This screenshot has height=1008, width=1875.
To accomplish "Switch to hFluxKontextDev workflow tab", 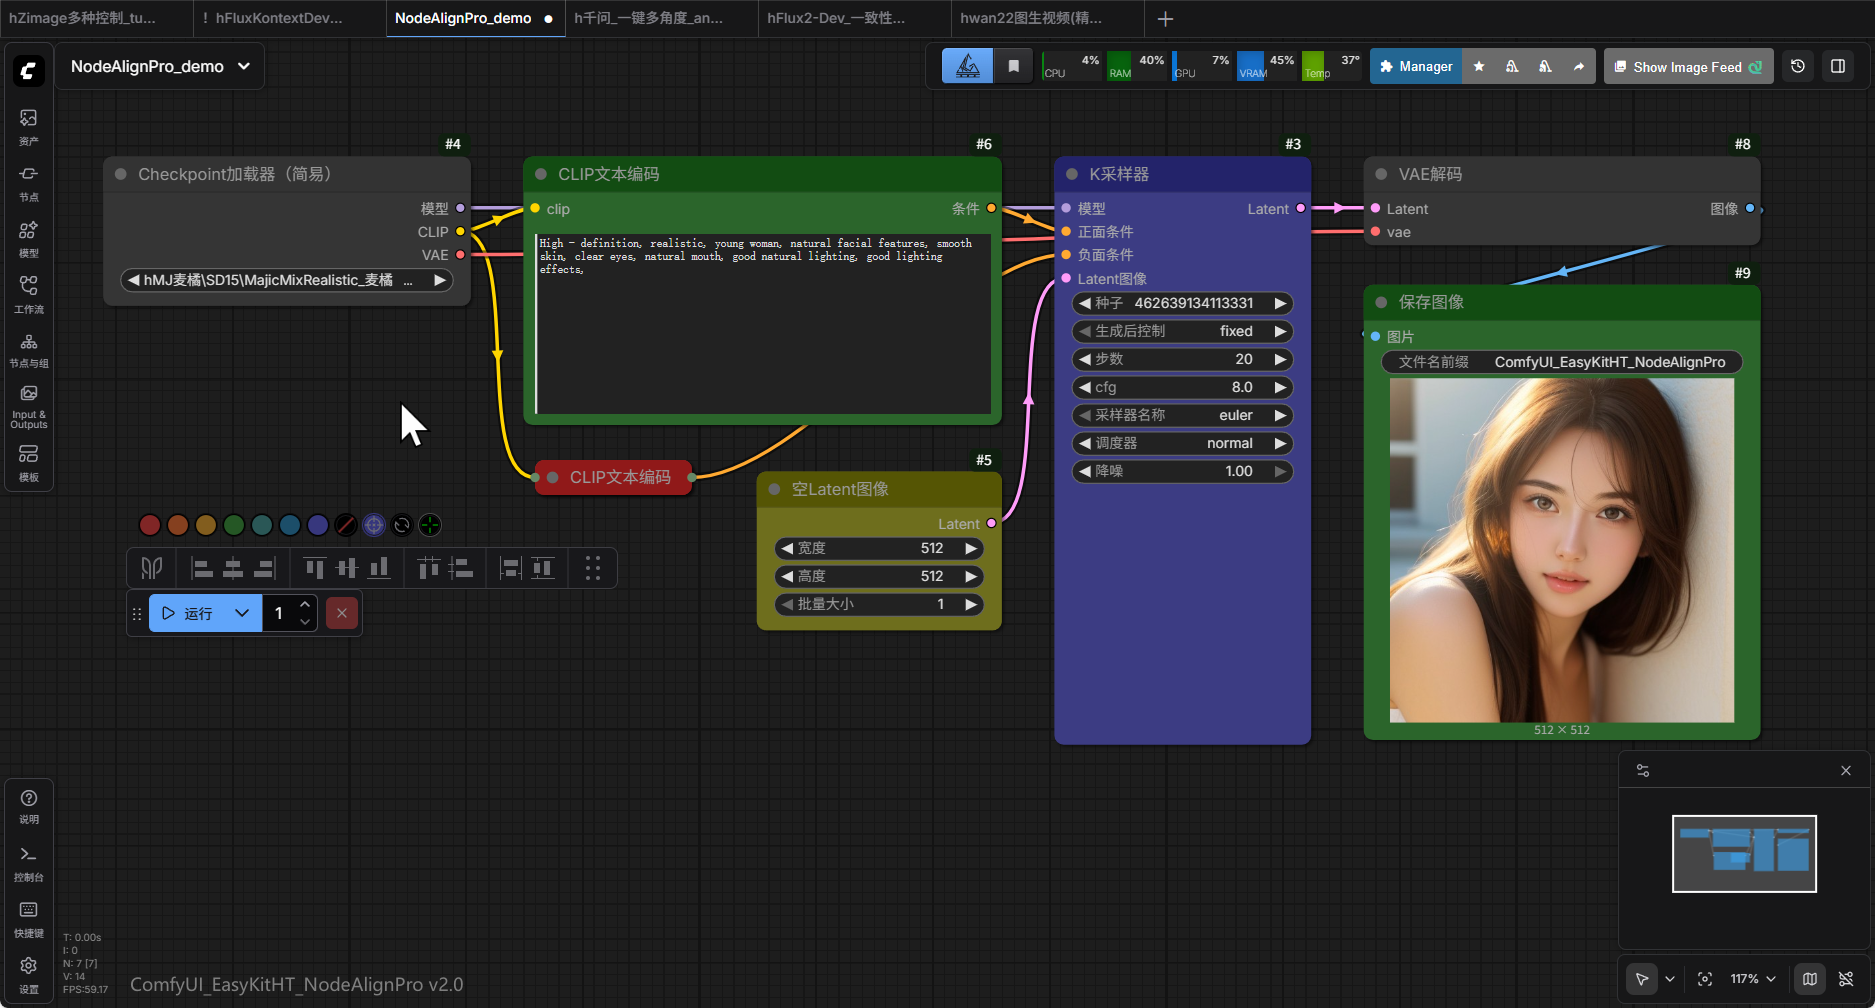I will coord(288,18).
